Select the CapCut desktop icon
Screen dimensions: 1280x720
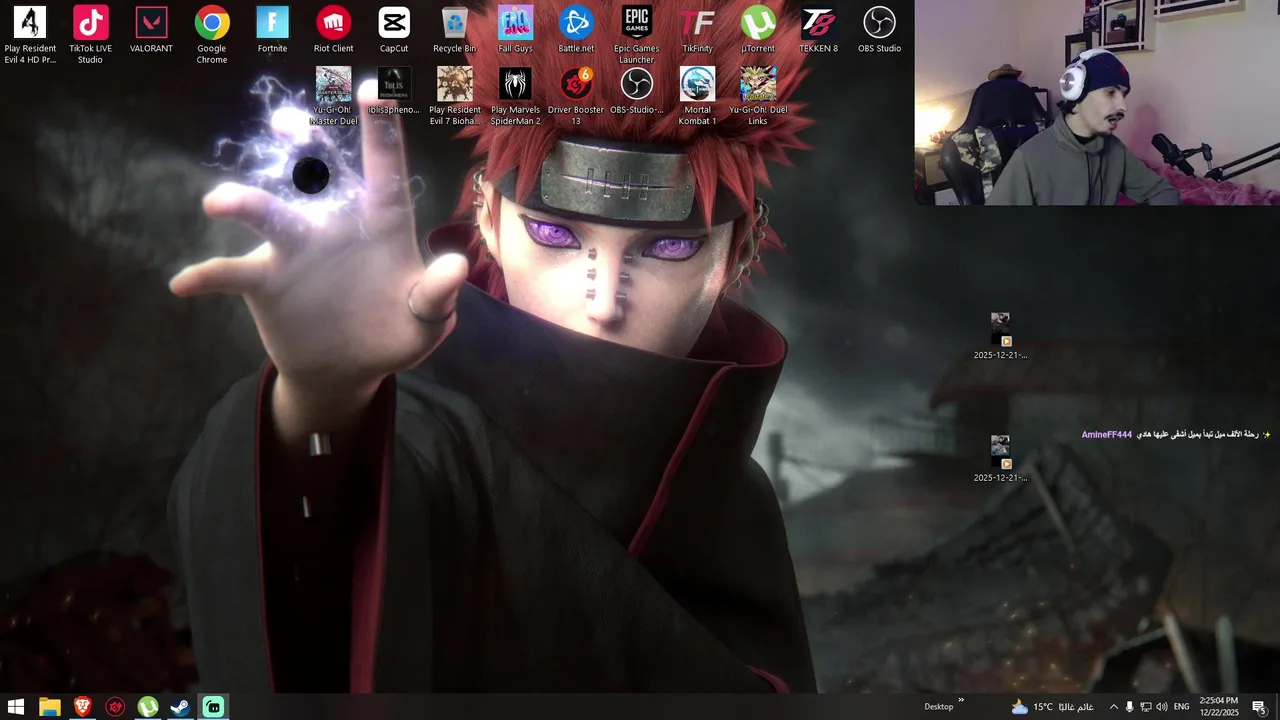(x=394, y=30)
